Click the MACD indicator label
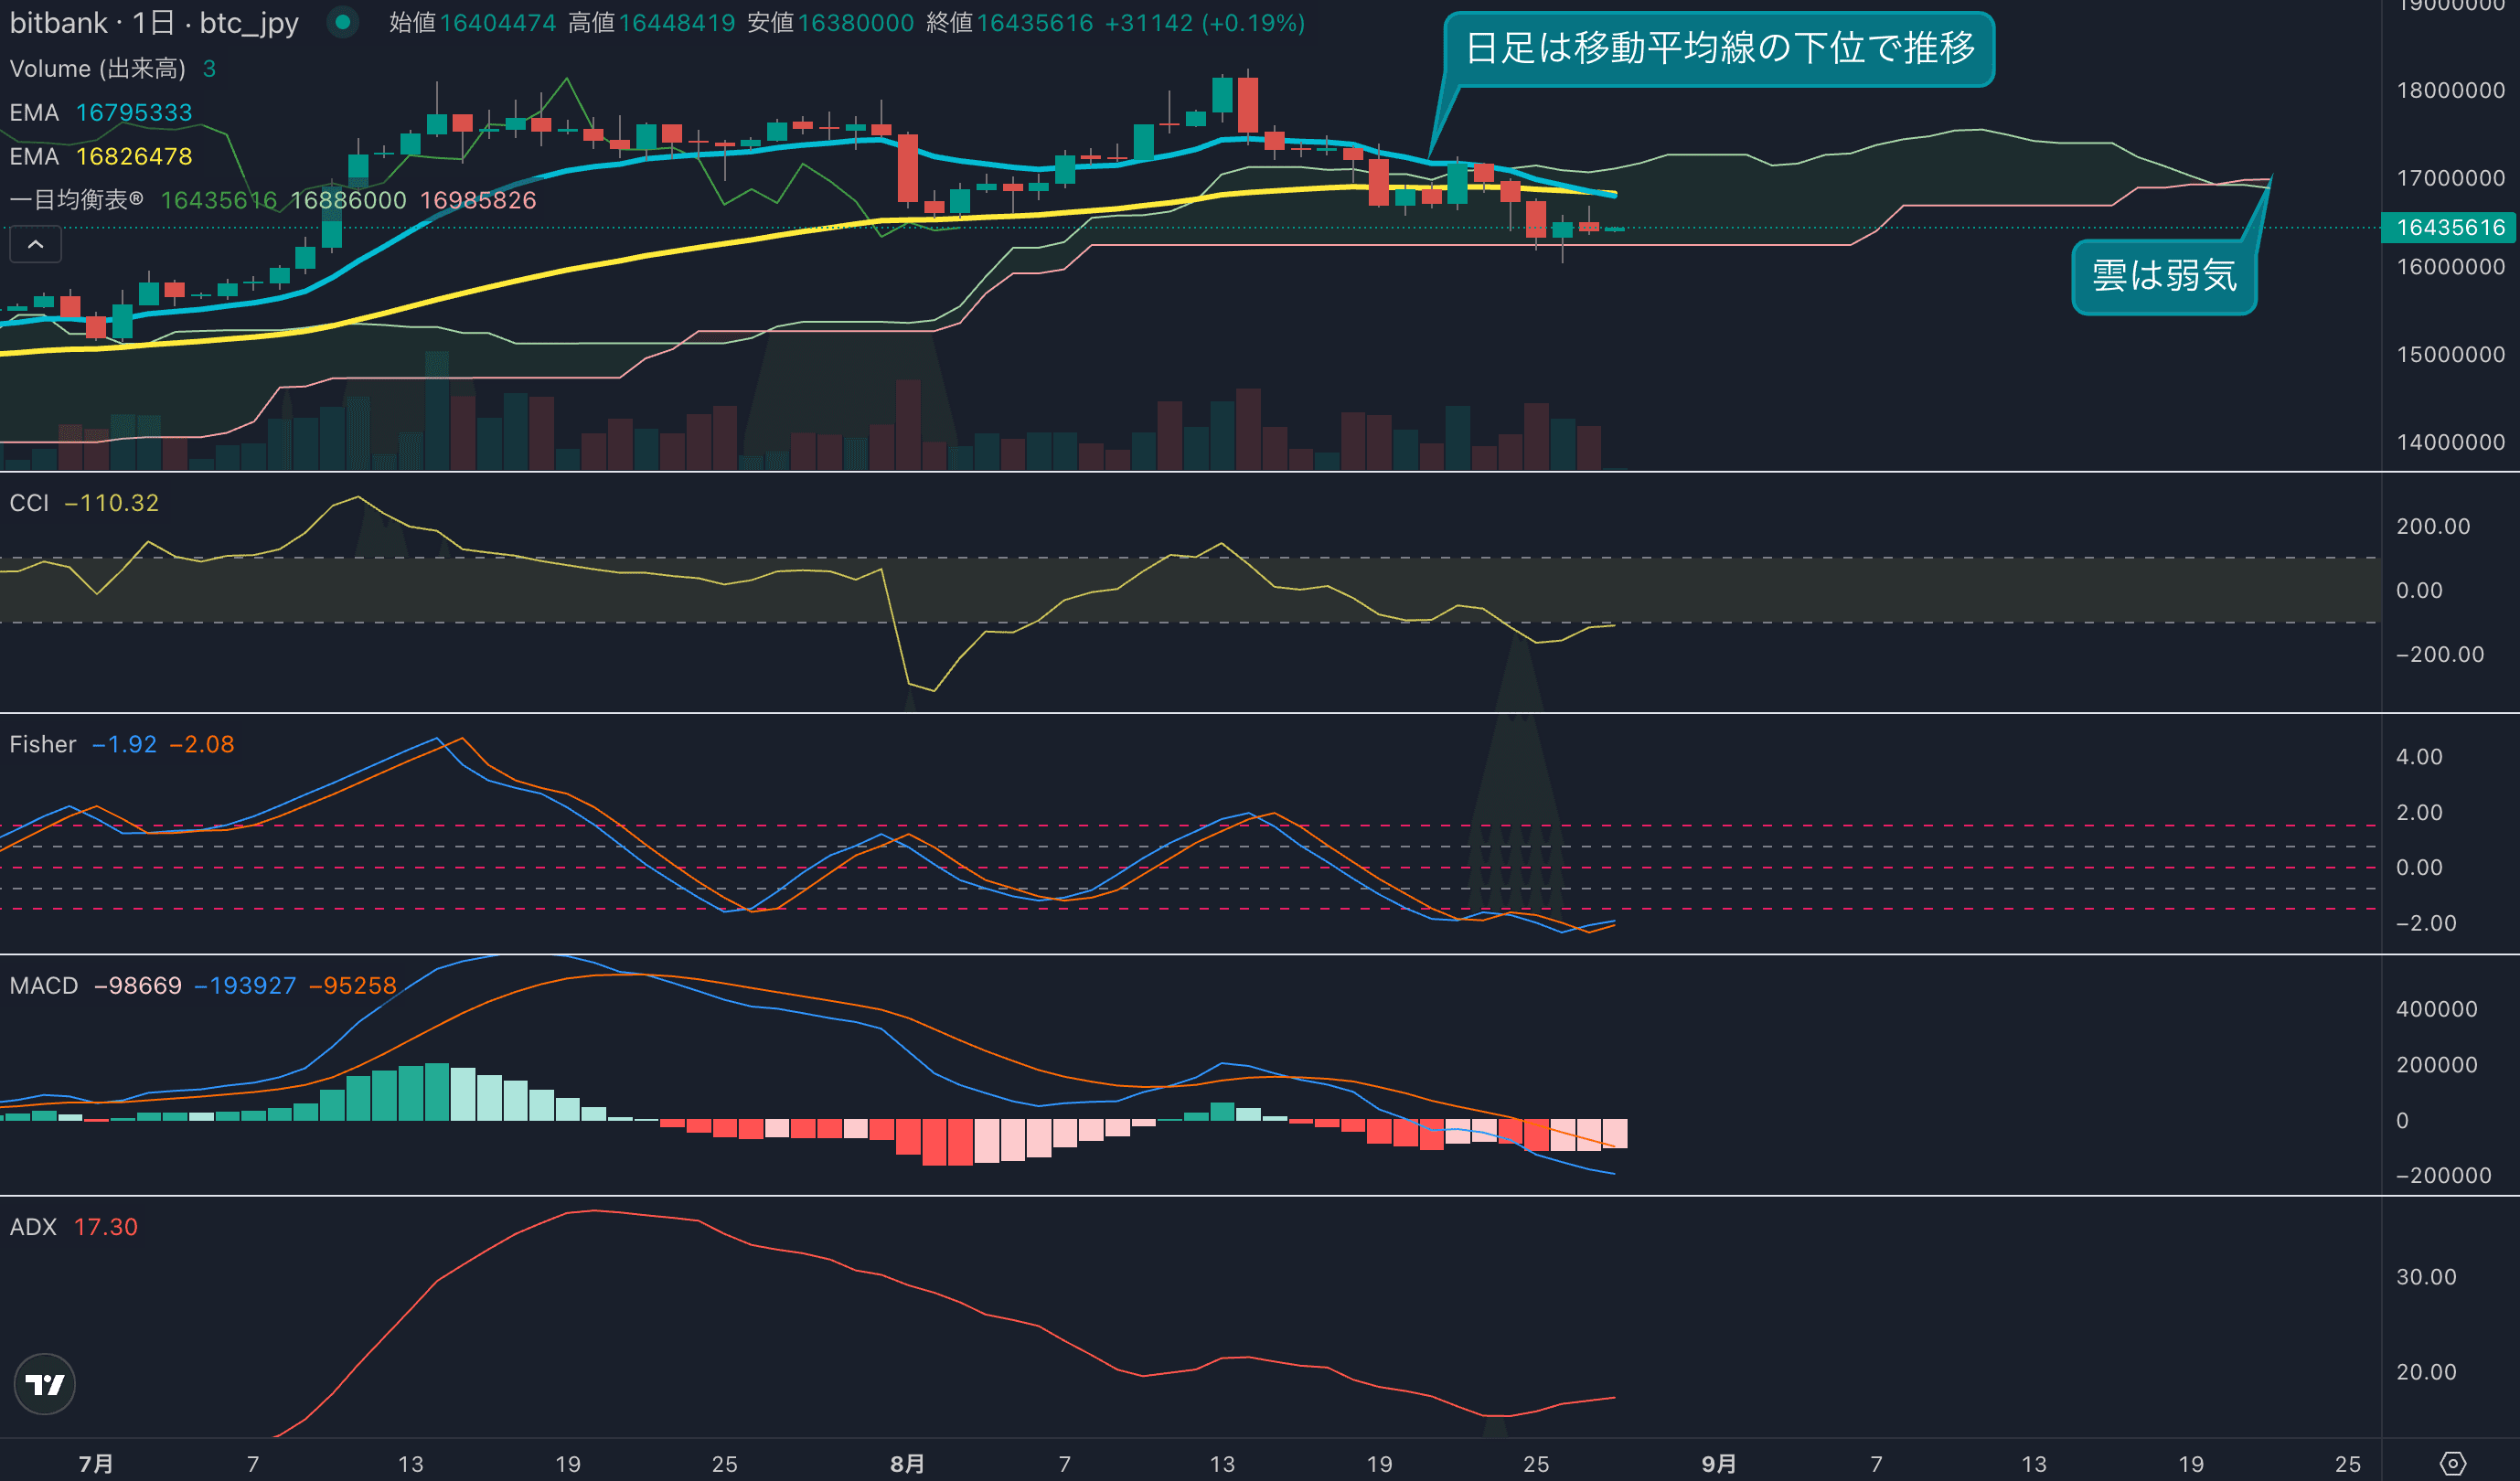2520x1481 pixels. [43, 986]
